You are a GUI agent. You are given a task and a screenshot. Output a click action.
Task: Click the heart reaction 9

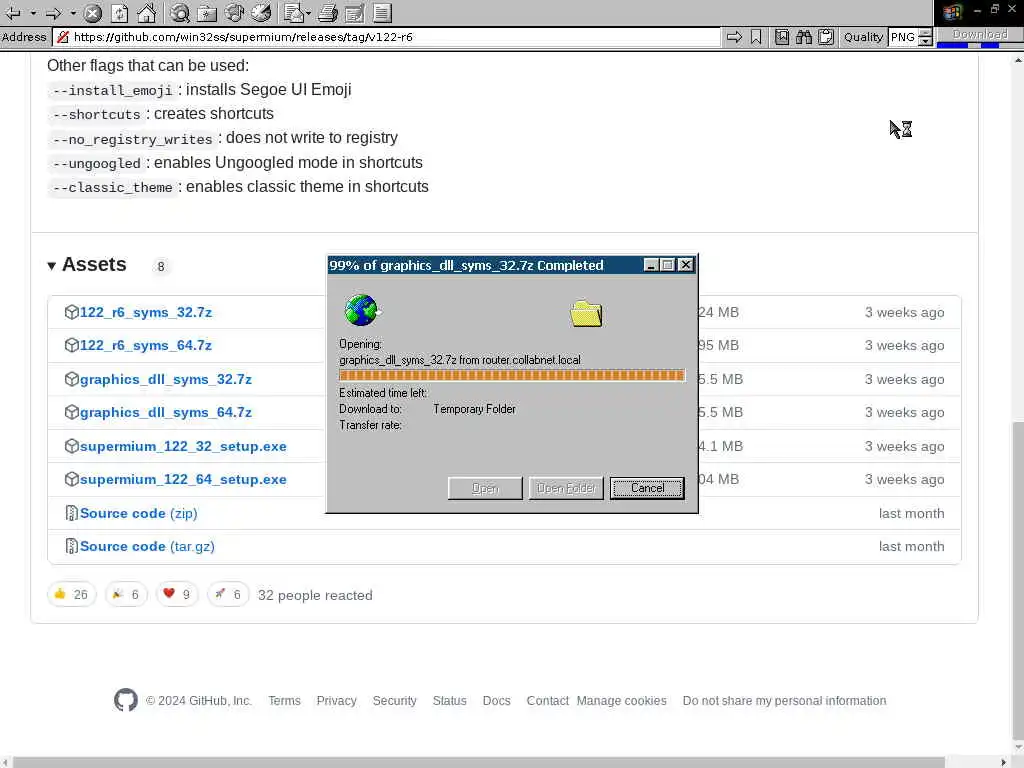[x=177, y=594]
